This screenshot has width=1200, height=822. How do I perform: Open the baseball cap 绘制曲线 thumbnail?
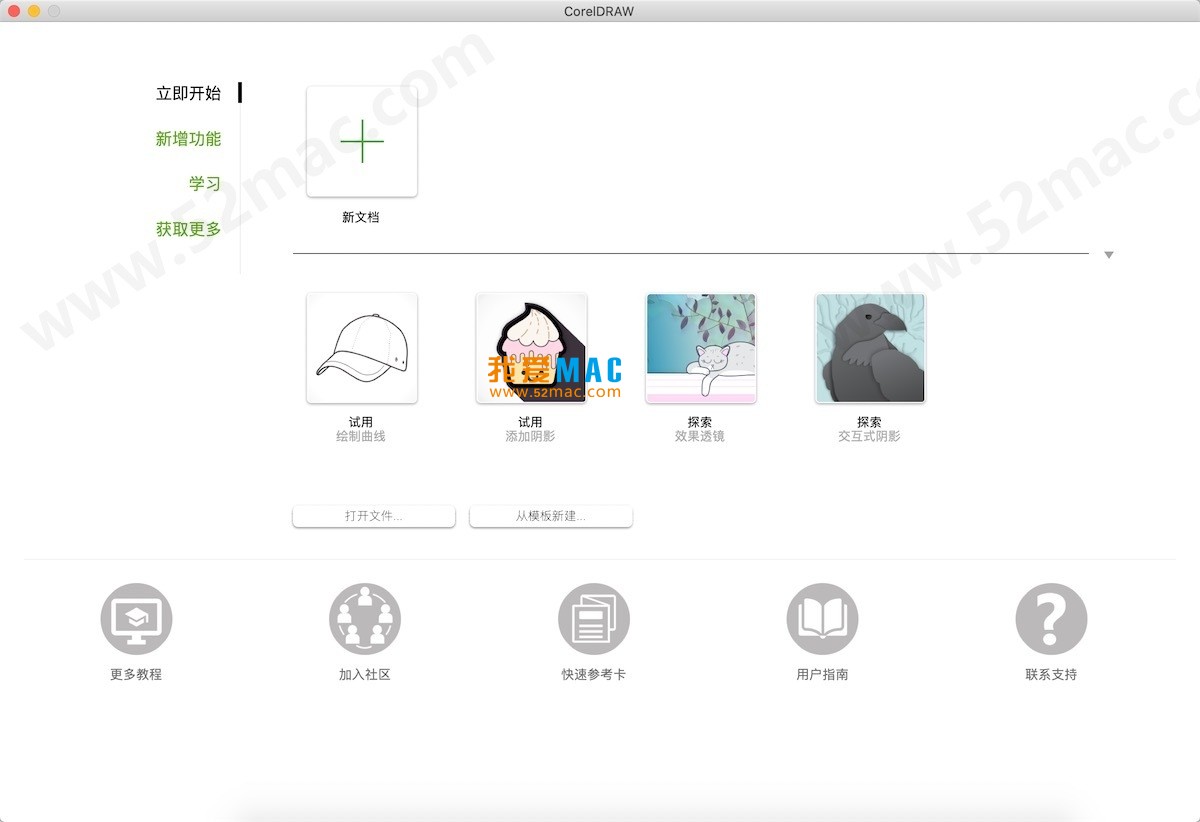point(362,348)
